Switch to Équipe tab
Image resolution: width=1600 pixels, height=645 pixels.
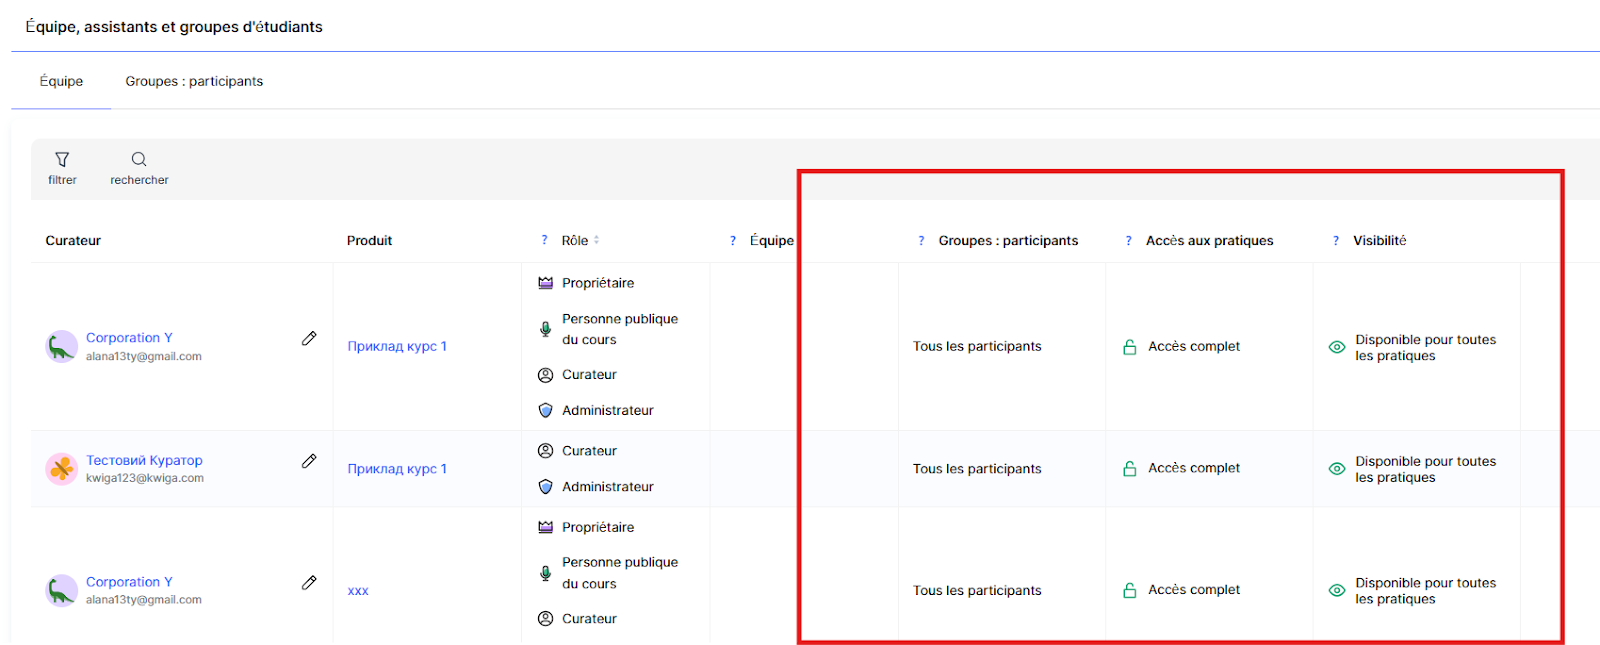pyautogui.click(x=61, y=82)
